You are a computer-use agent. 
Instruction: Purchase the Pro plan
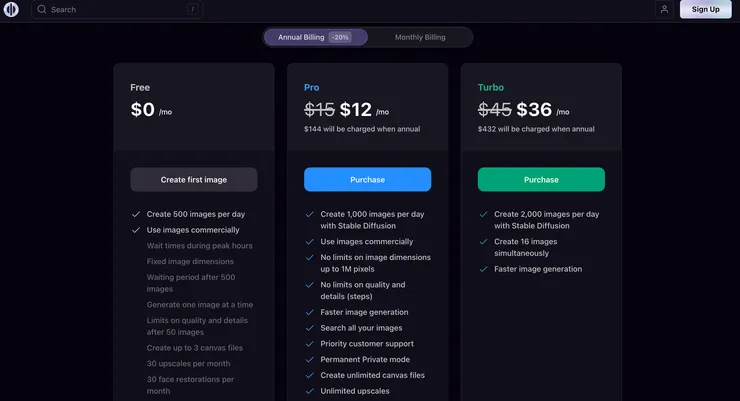click(x=367, y=180)
